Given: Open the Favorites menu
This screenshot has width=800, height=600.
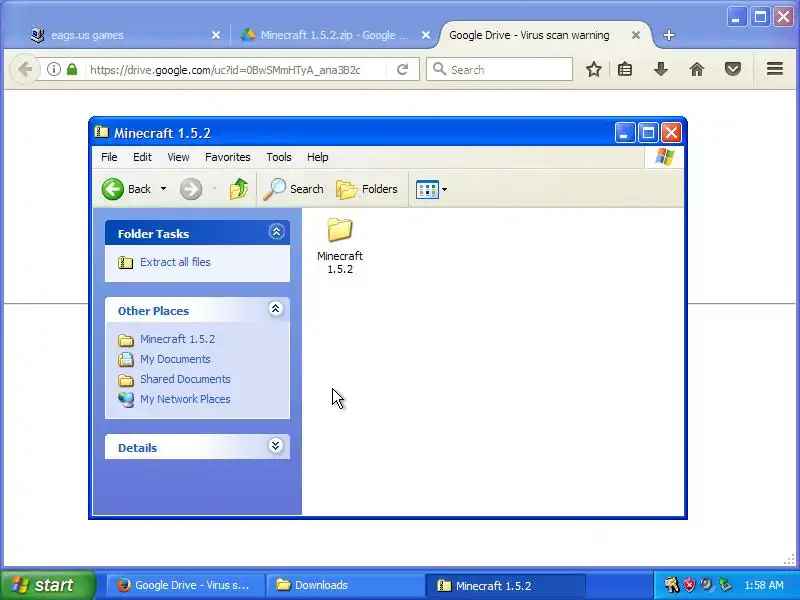Looking at the screenshot, I should [x=228, y=157].
